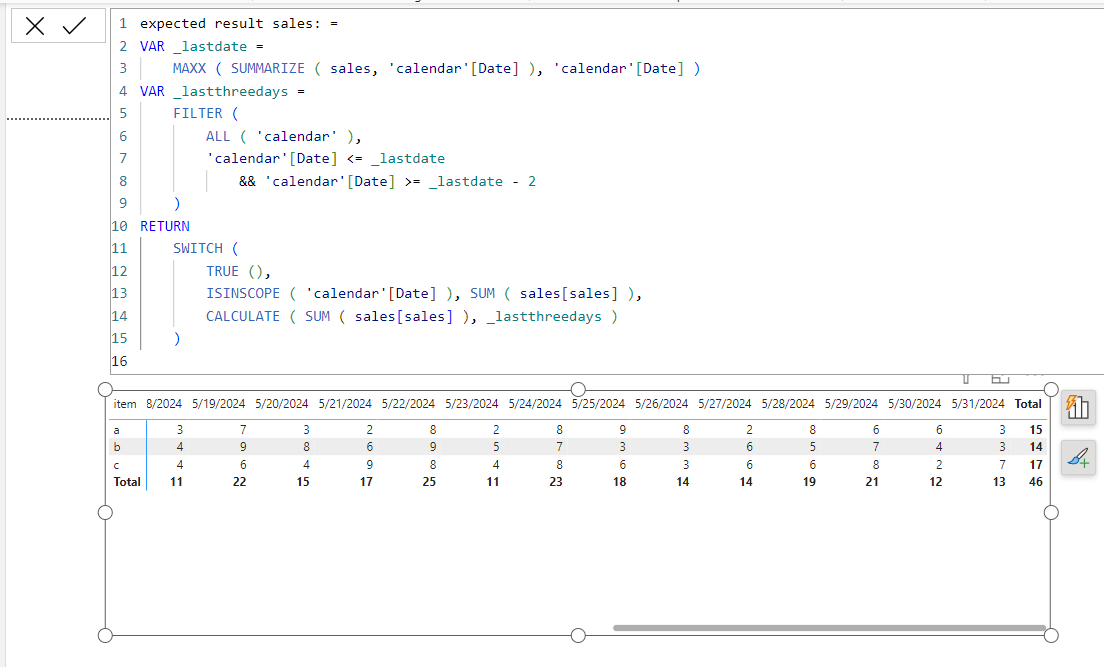Click 'VAR _lastdate =' in the formula
The width and height of the screenshot is (1104, 667).
click(201, 46)
